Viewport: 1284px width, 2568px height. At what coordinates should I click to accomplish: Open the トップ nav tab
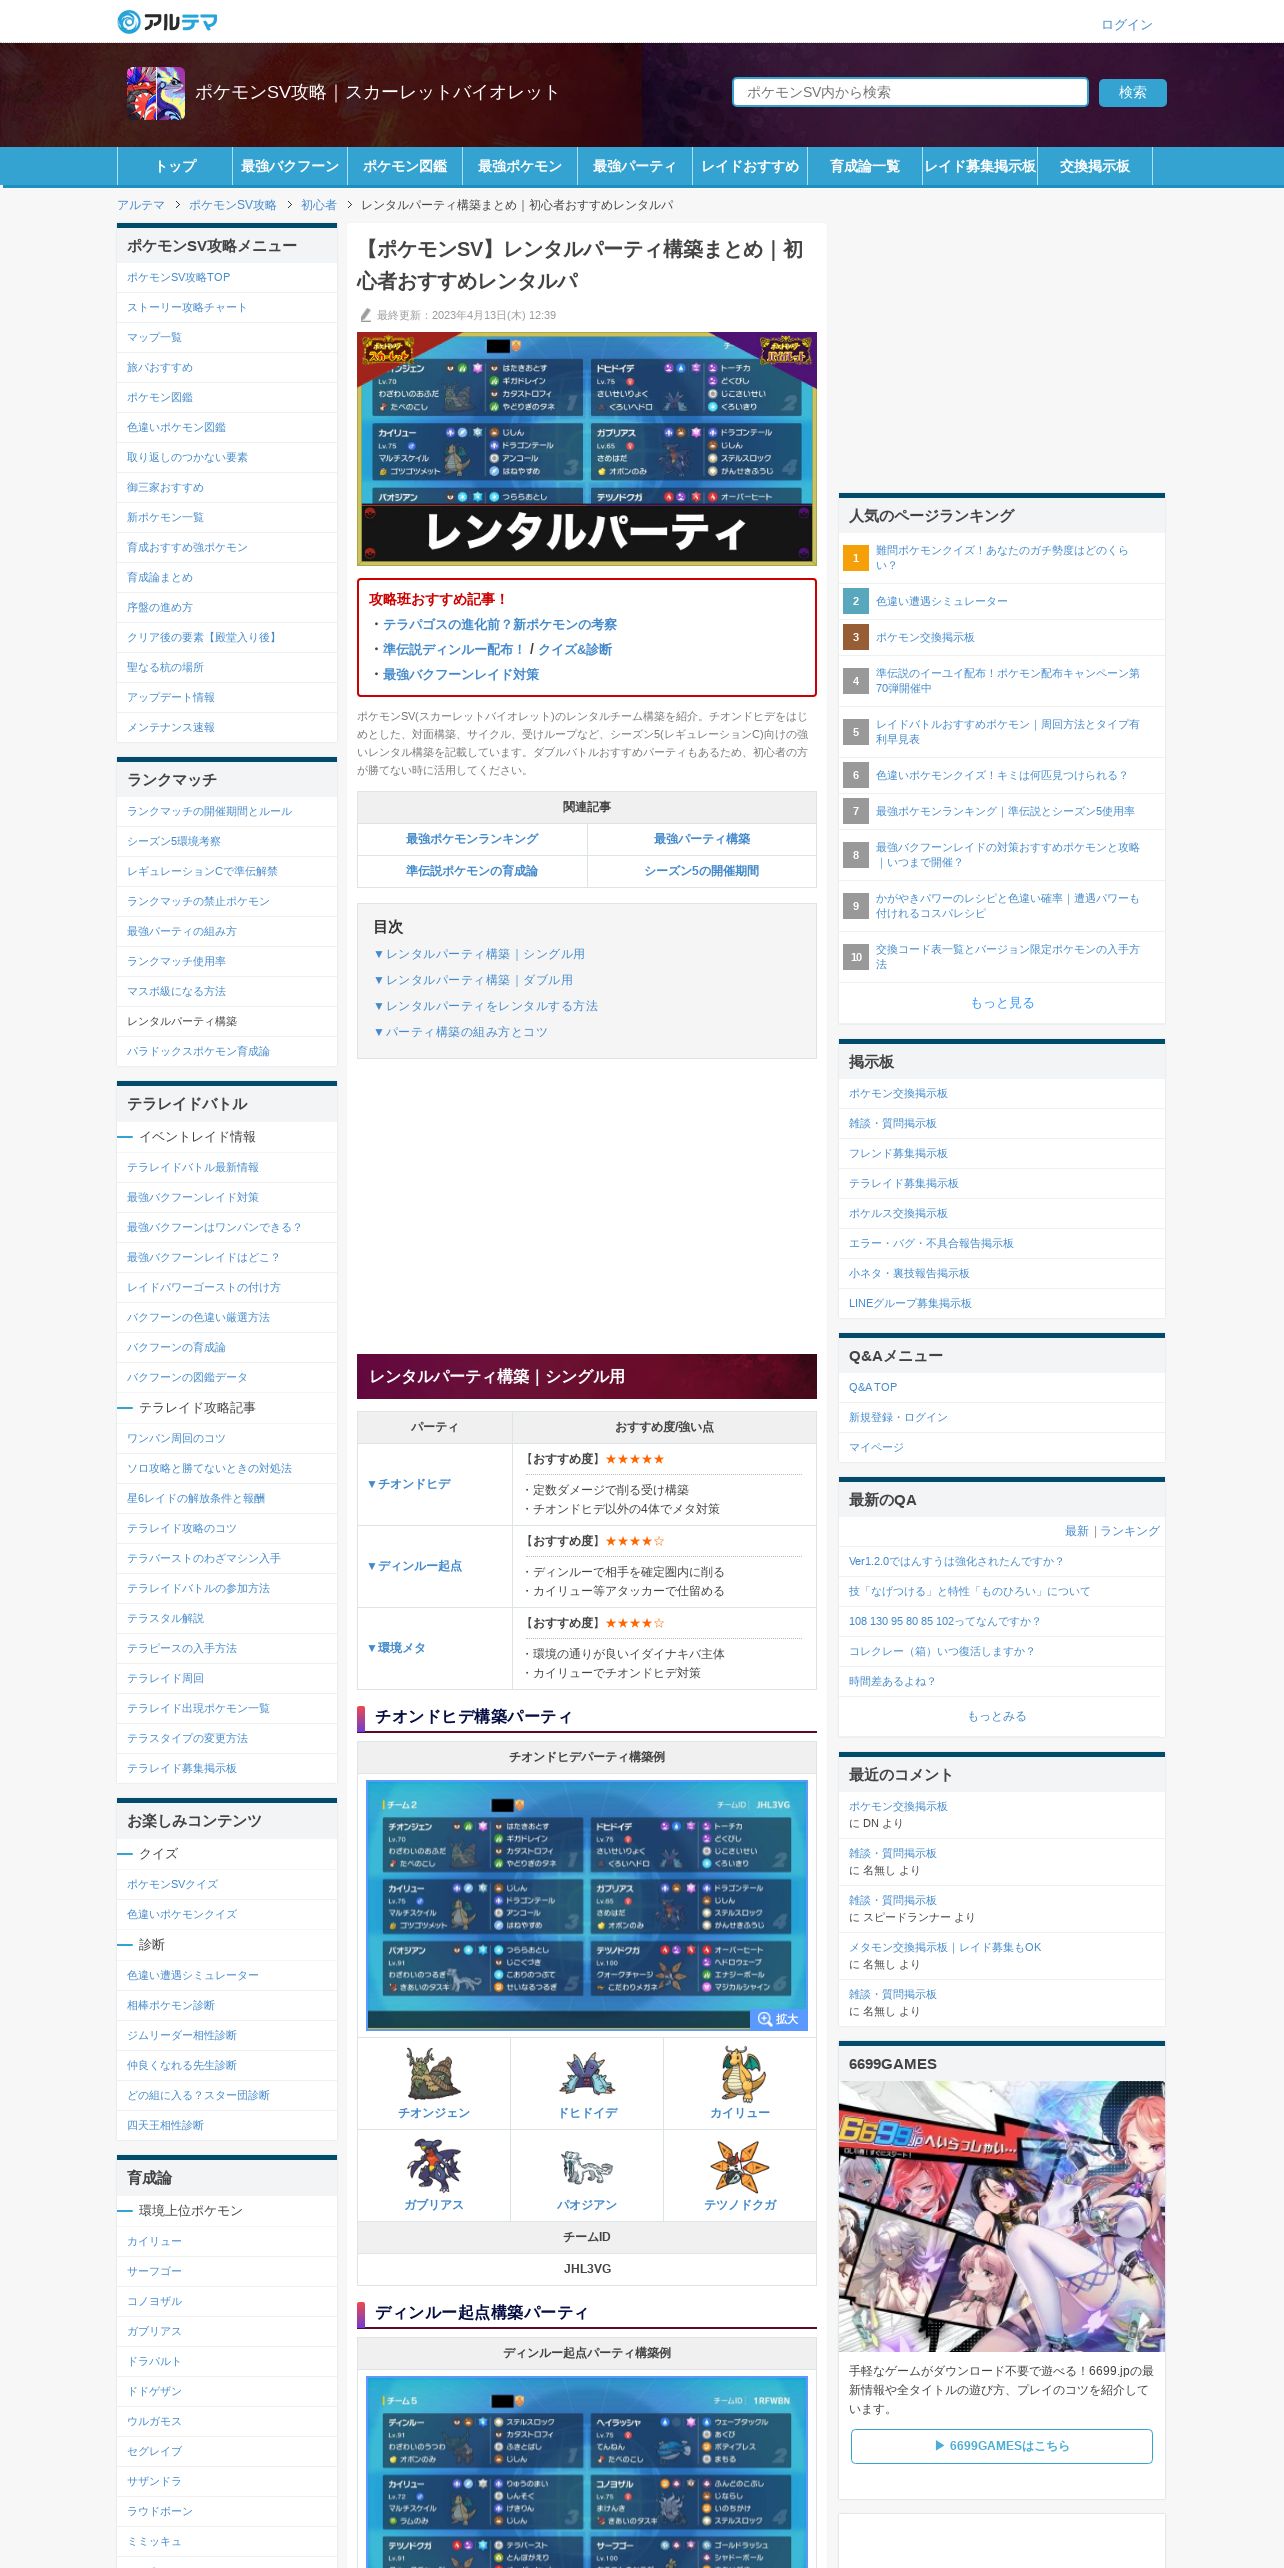[175, 166]
